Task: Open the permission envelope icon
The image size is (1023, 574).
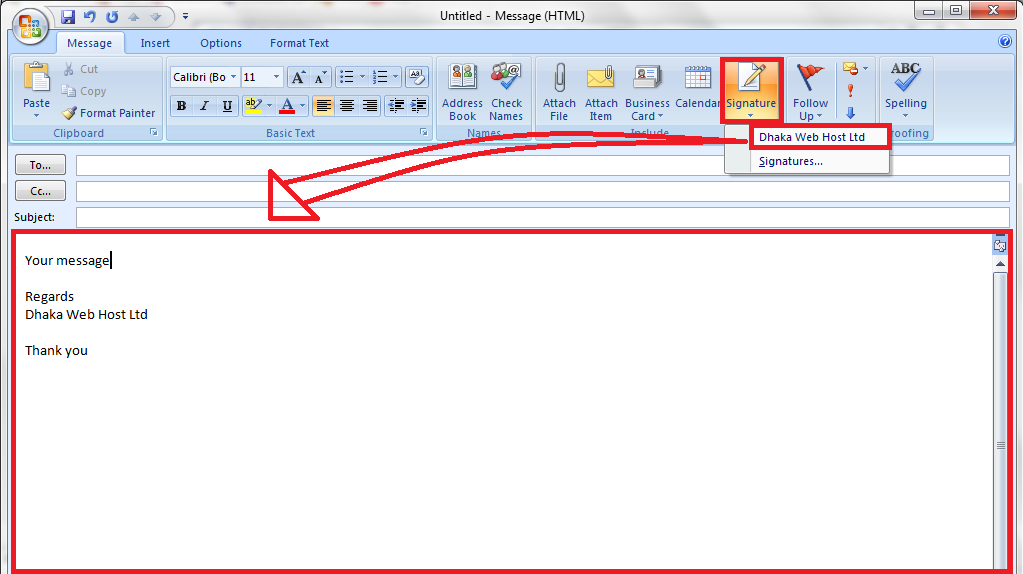Action: [x=850, y=68]
